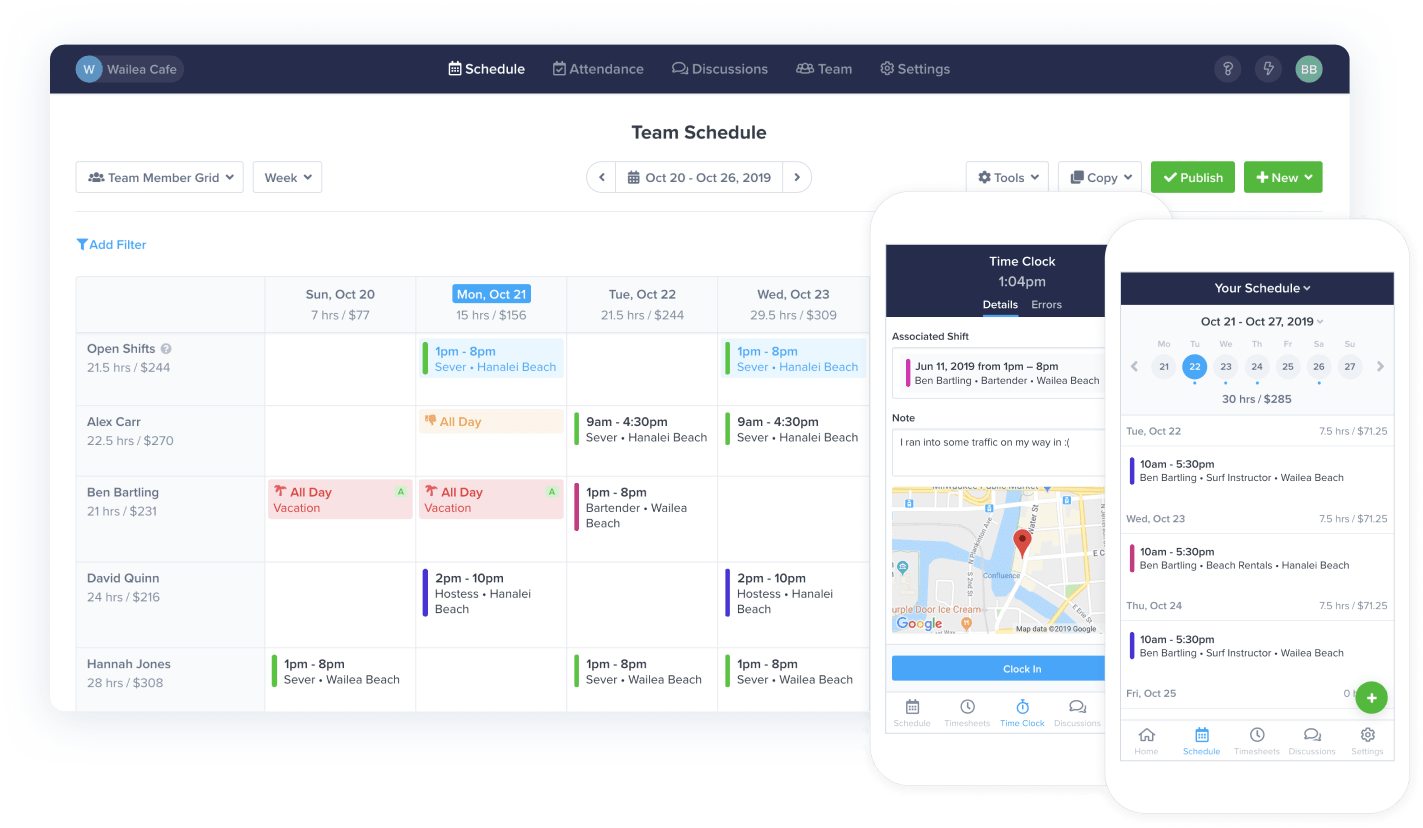Go to next week in phone calendar
This screenshot has width=1423, height=828.
coord(1380,366)
